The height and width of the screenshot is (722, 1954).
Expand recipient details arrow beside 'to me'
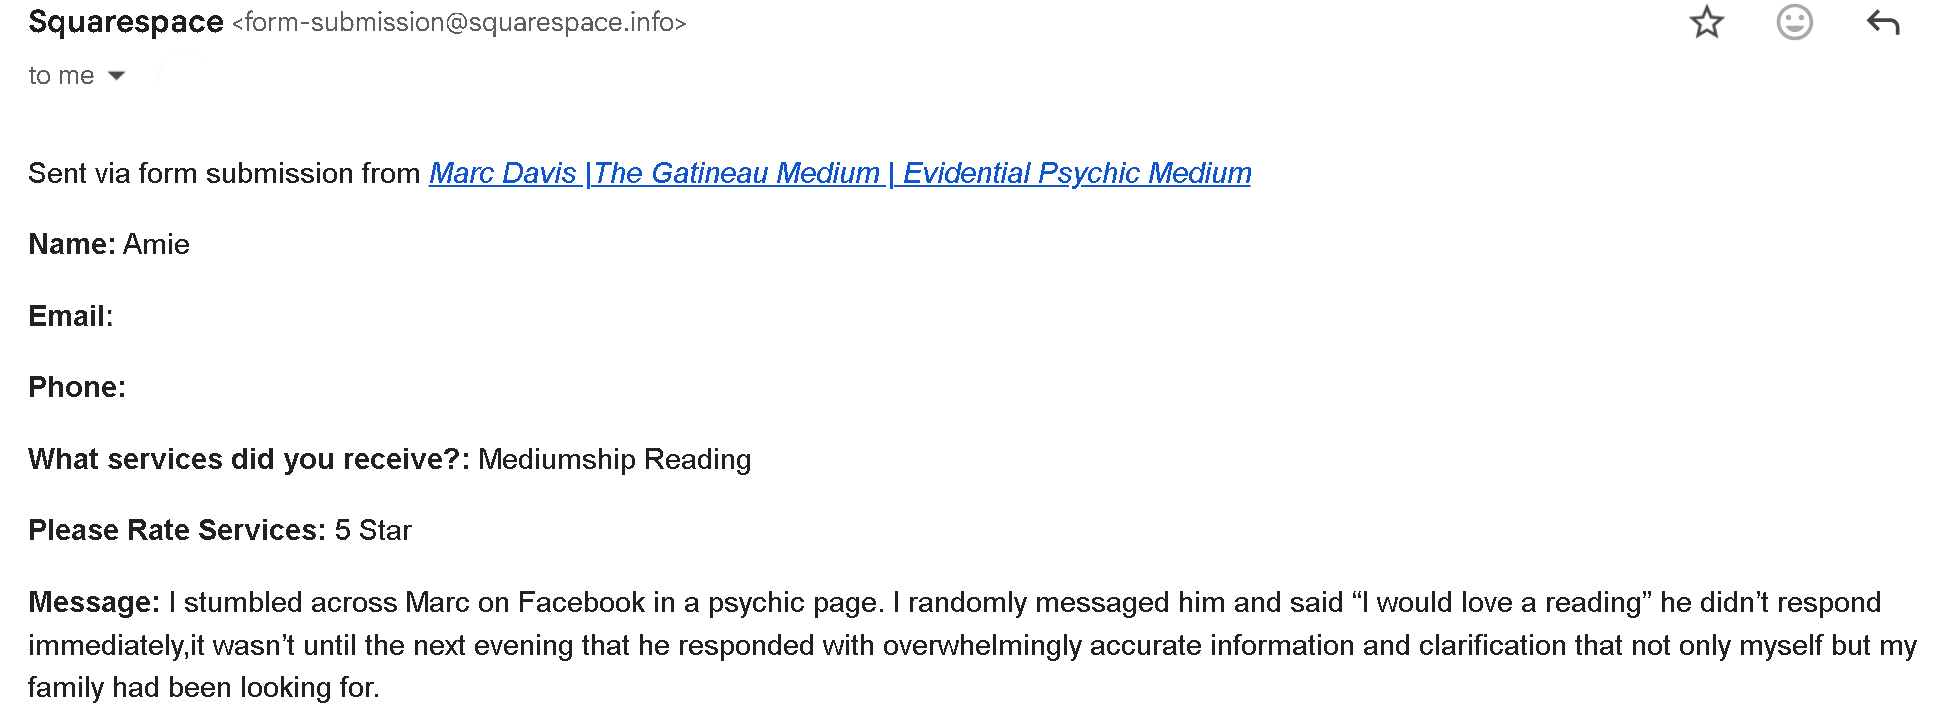pyautogui.click(x=116, y=76)
